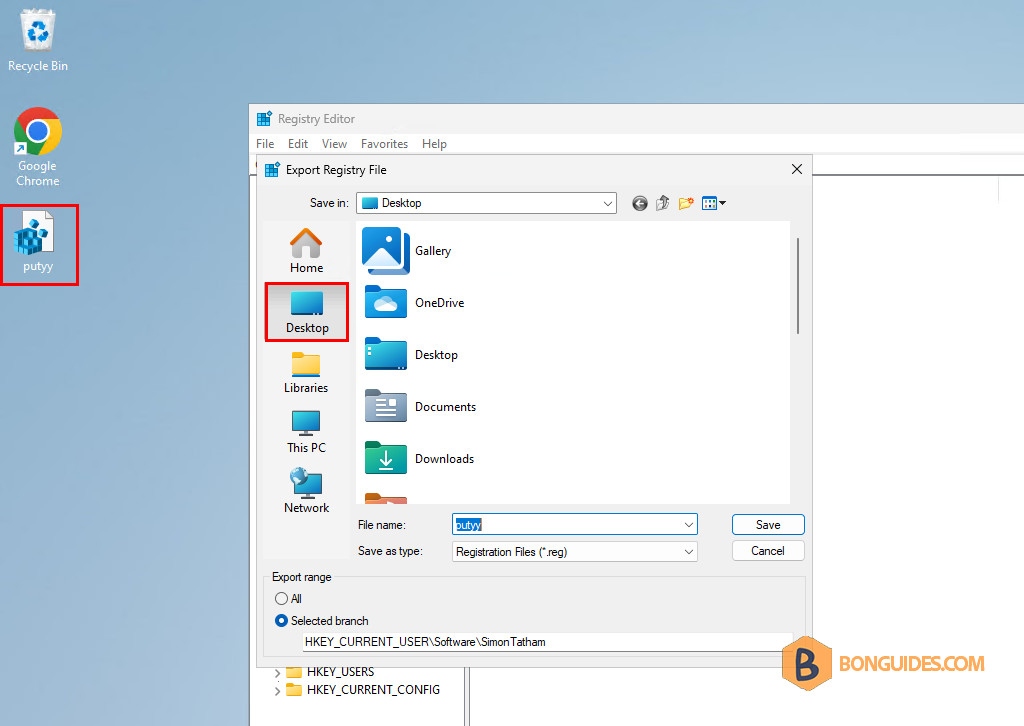This screenshot has width=1024, height=726.
Task: Open This PC in the places sidebar
Action: [306, 432]
